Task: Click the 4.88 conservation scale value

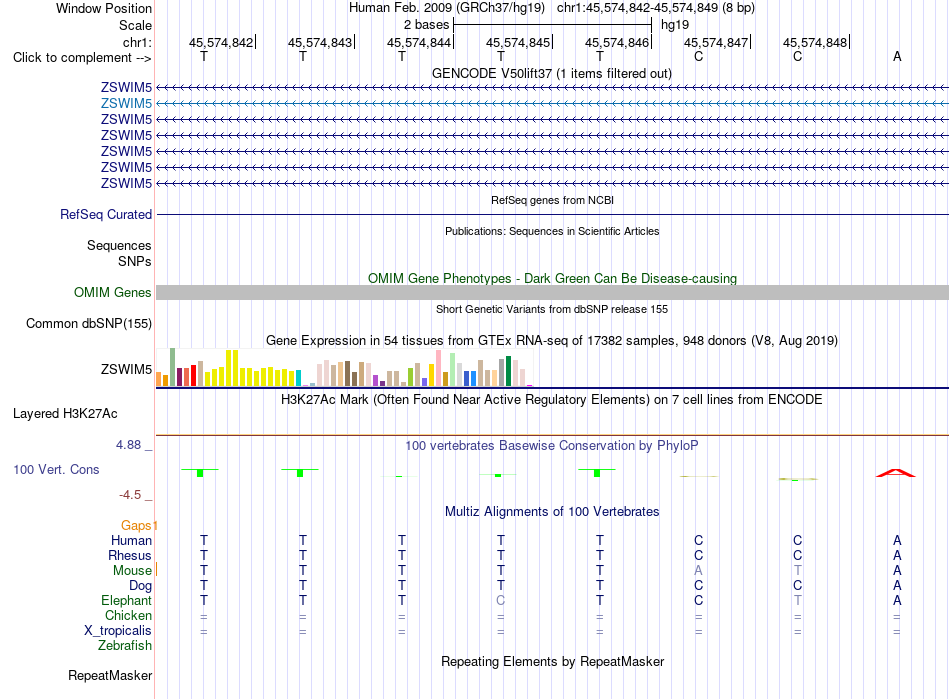Action: [128, 445]
